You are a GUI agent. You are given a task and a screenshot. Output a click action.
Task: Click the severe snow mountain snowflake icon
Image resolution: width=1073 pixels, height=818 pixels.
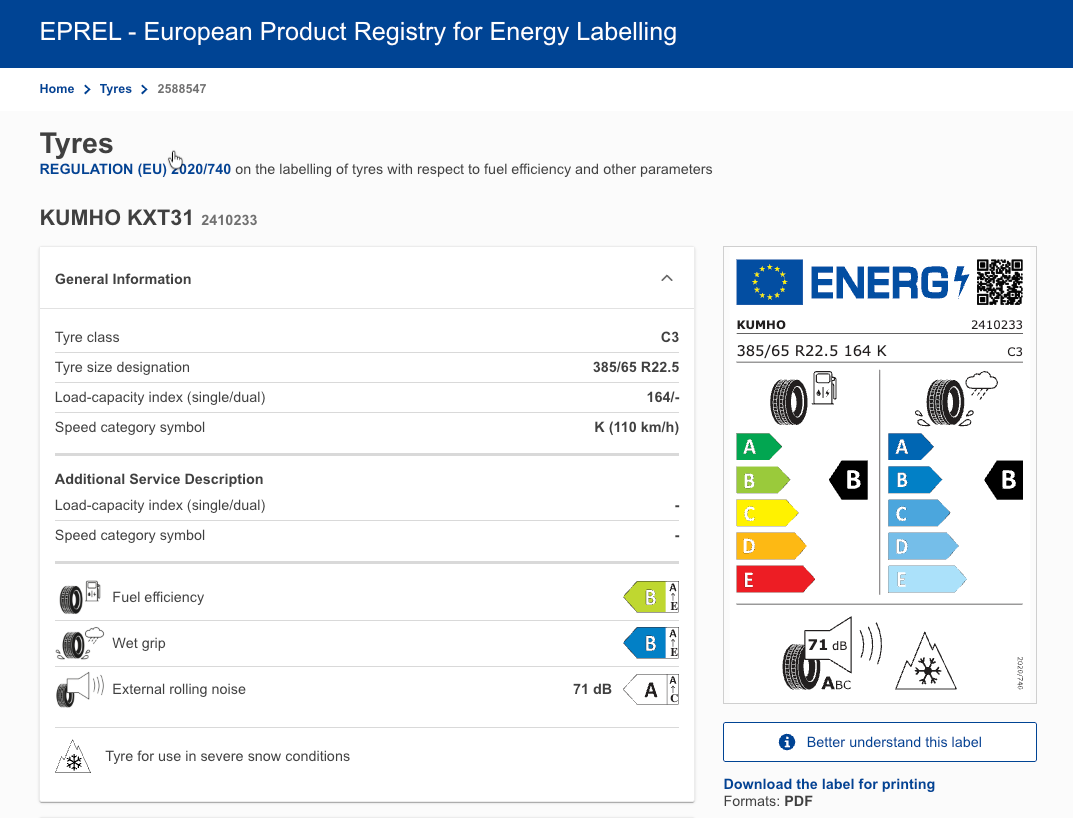(x=73, y=756)
